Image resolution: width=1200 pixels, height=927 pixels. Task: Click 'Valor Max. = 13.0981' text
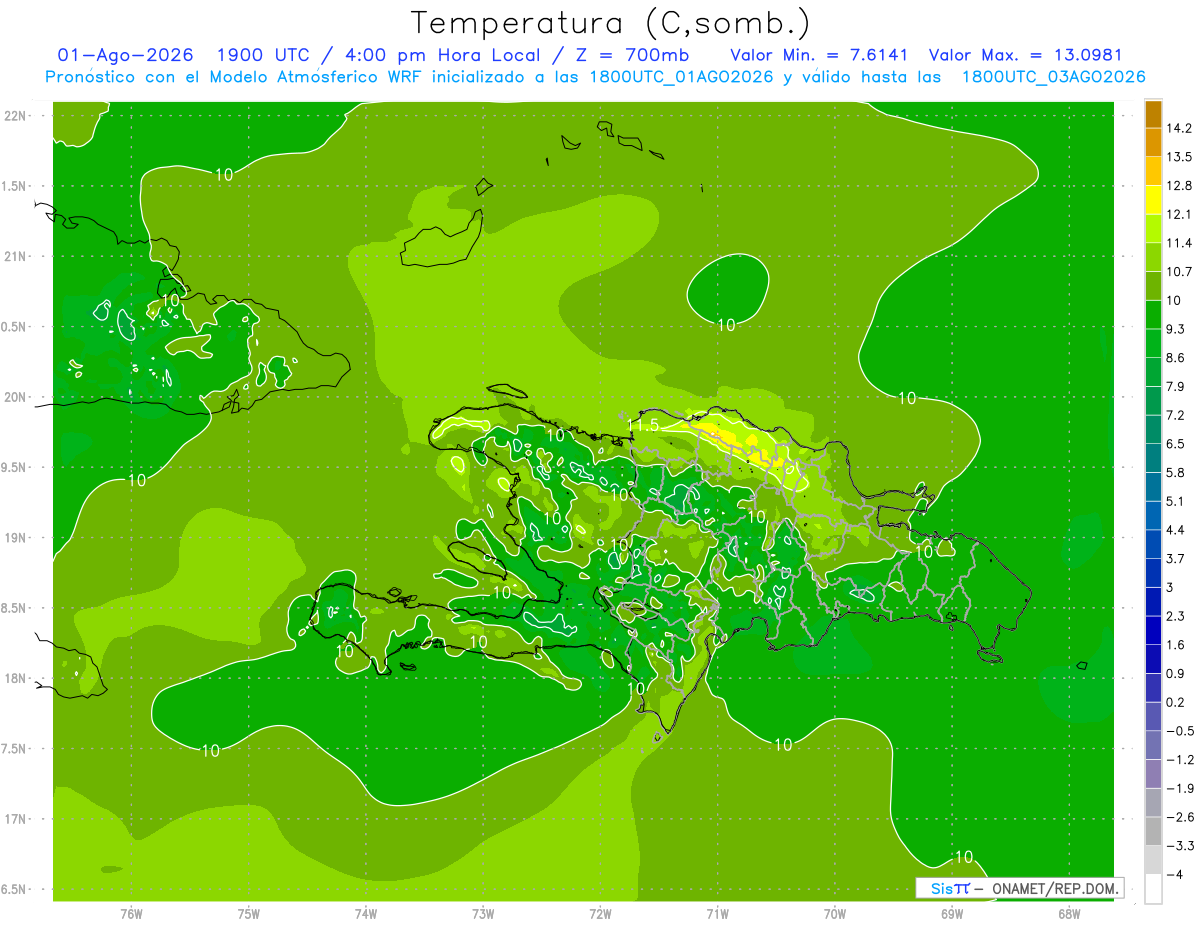pos(1024,55)
